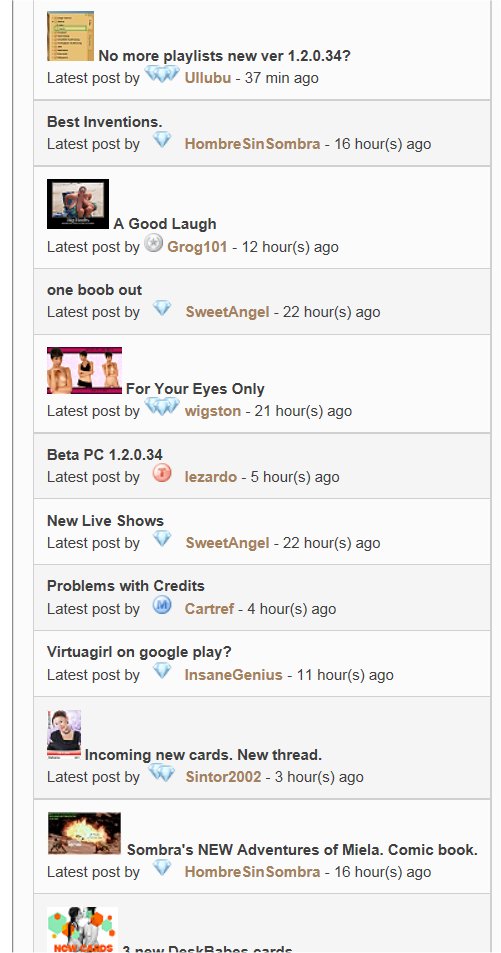Click diamond icon in Best Inventions row

point(162,140)
